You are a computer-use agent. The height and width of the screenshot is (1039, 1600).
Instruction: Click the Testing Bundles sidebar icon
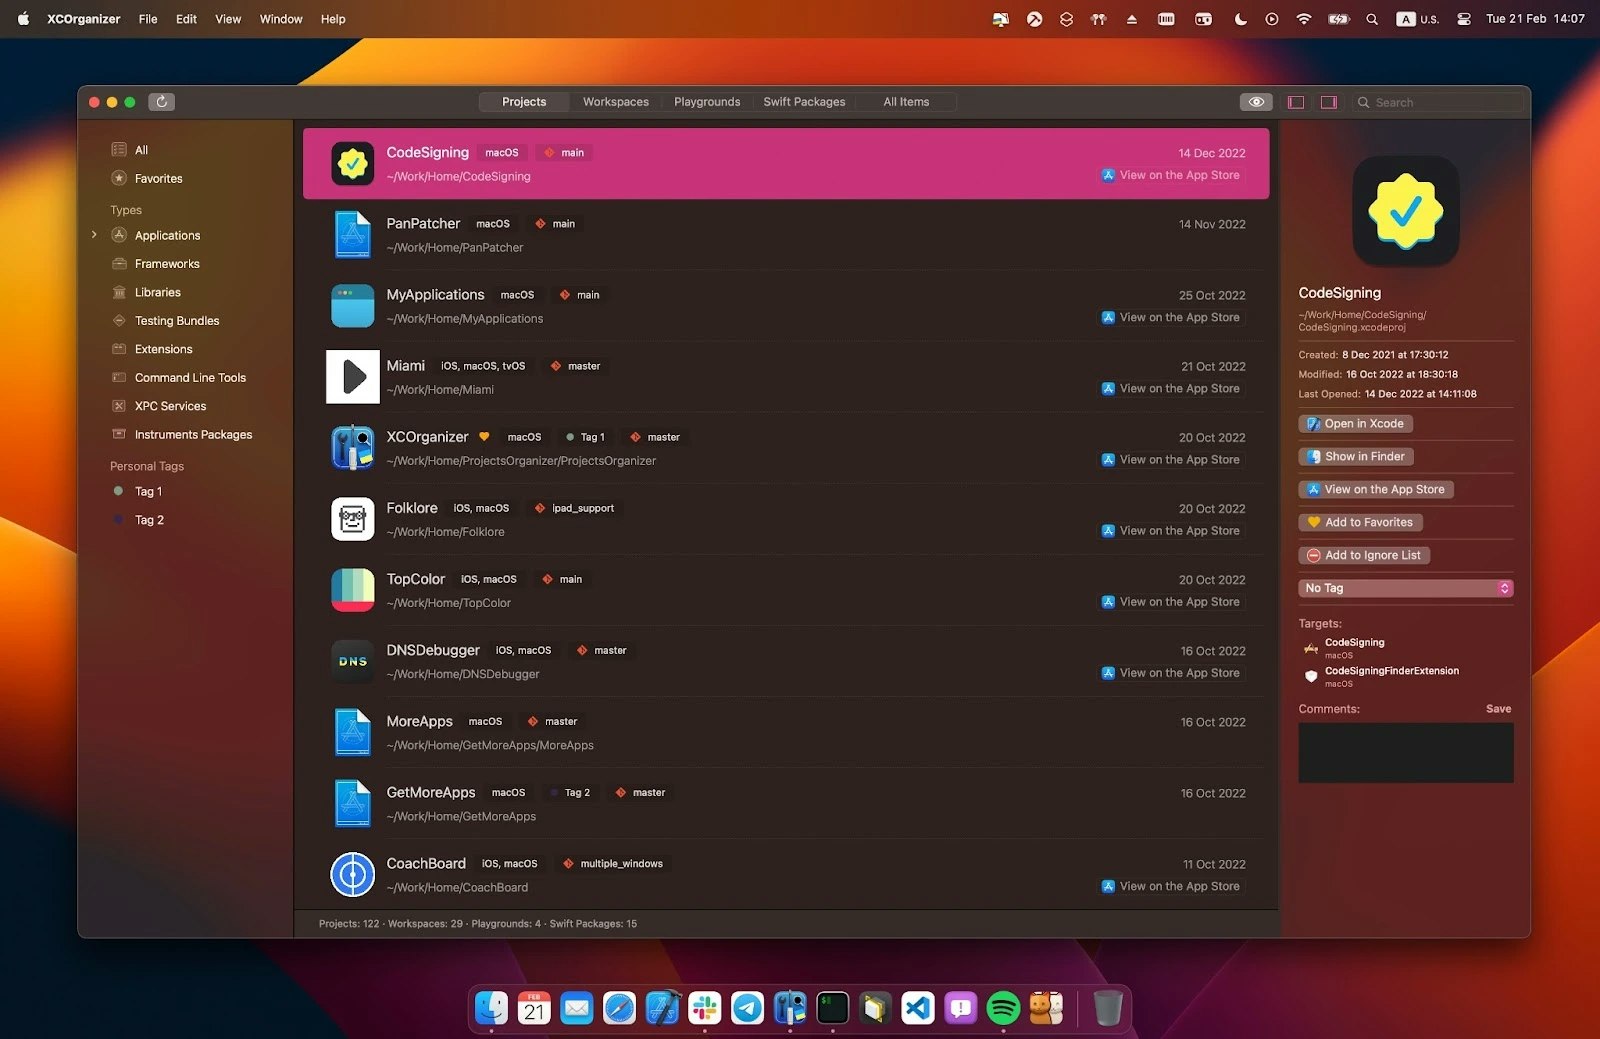(x=119, y=321)
